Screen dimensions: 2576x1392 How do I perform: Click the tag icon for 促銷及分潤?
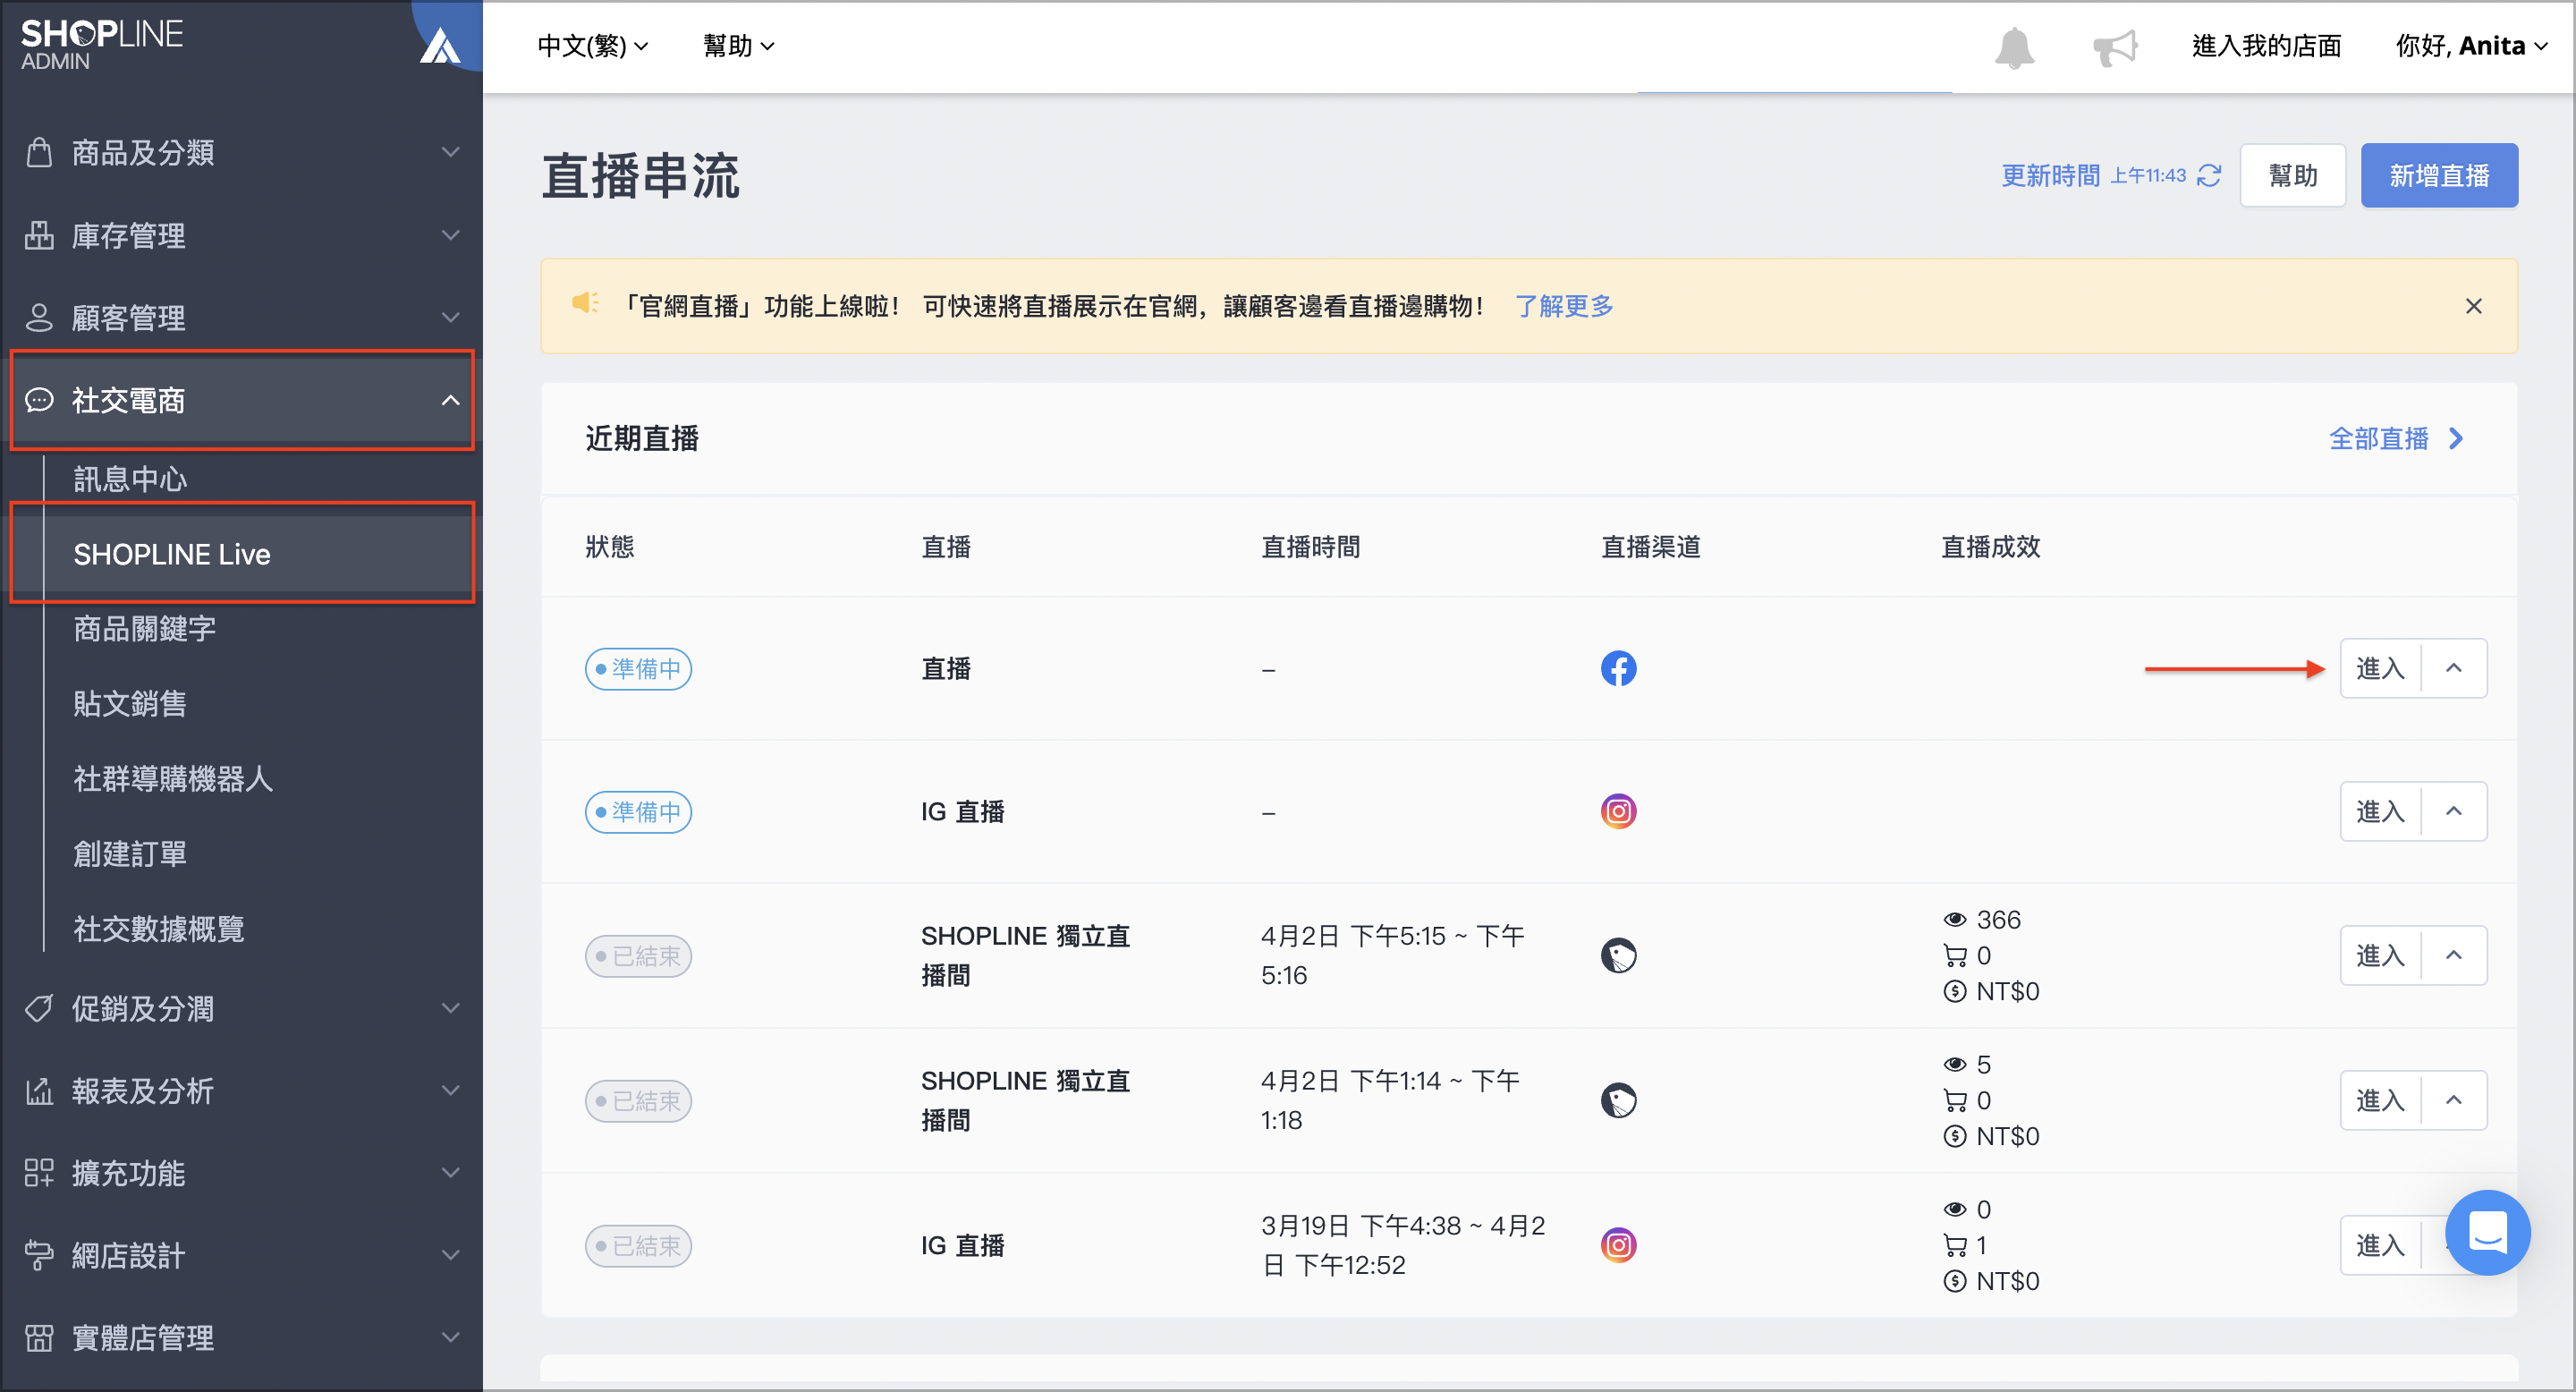(39, 1008)
